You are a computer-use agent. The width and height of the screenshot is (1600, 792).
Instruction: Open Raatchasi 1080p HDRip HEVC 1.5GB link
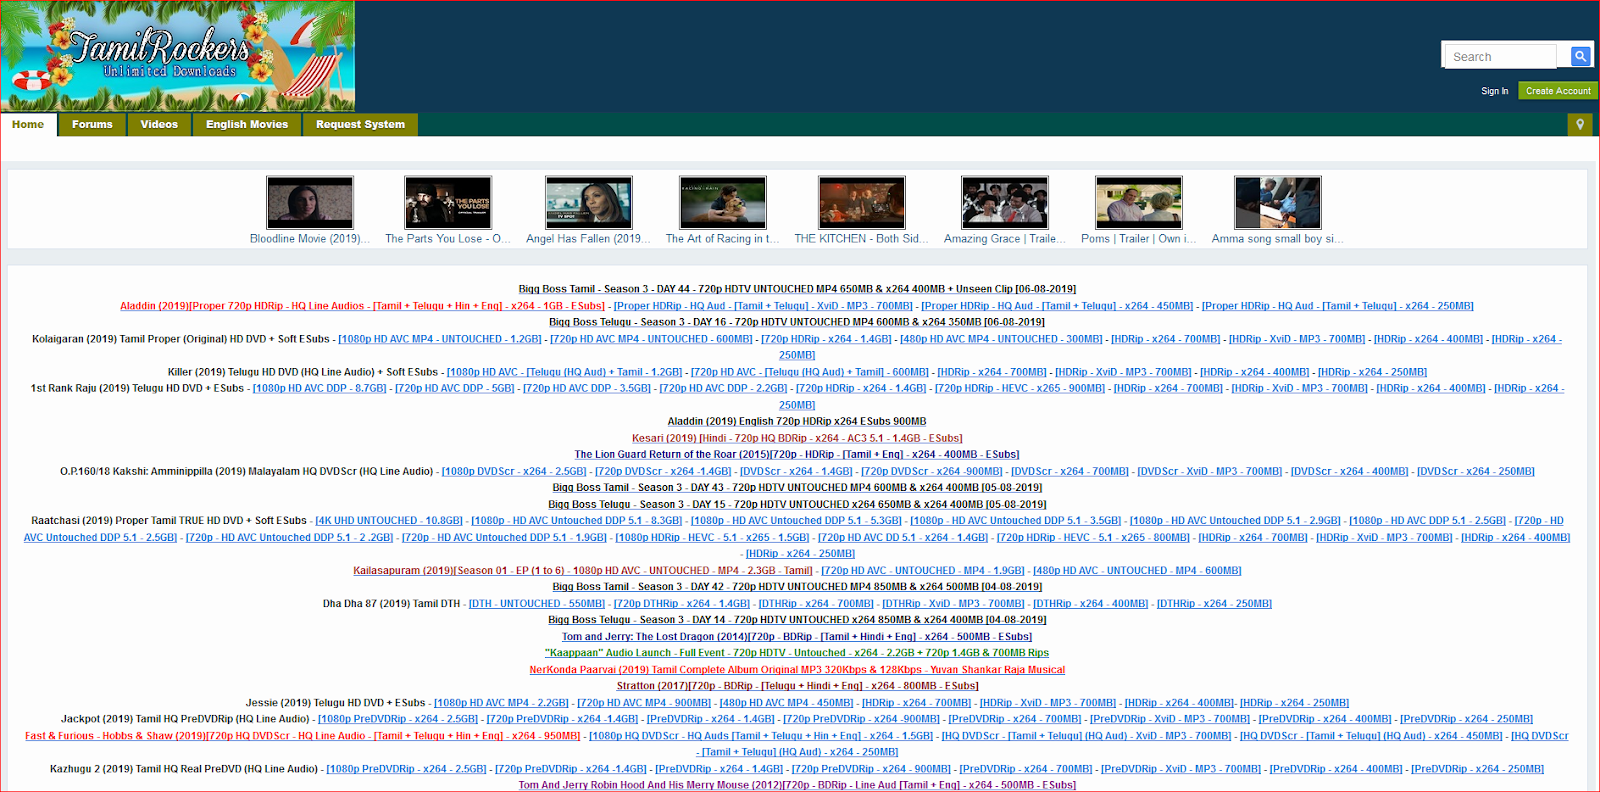pos(712,538)
